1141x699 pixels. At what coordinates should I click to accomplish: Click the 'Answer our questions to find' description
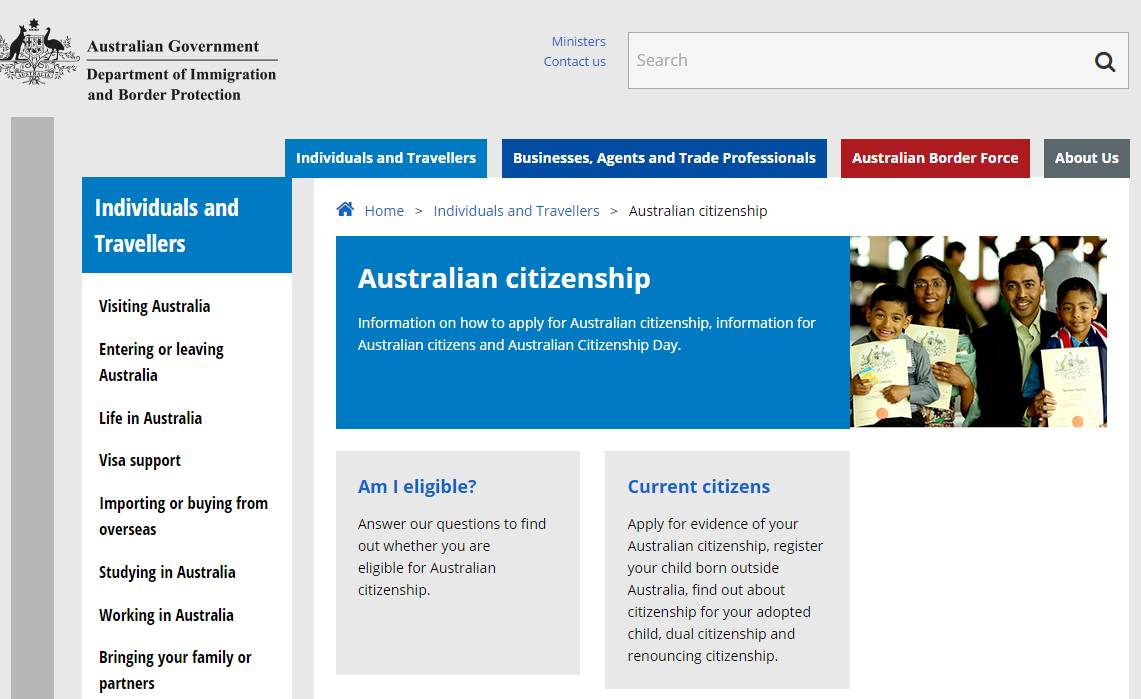pos(452,556)
